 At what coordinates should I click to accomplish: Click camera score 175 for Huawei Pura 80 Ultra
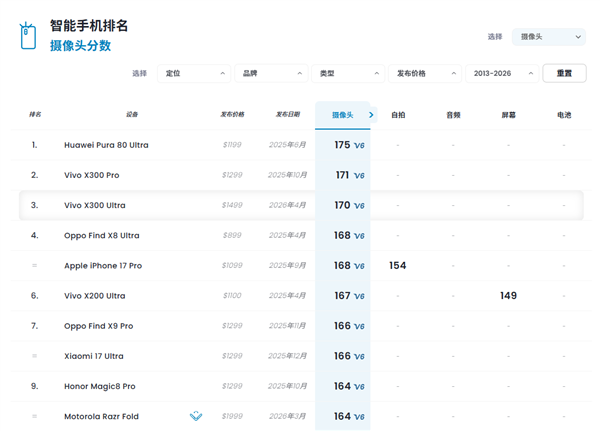(342, 145)
